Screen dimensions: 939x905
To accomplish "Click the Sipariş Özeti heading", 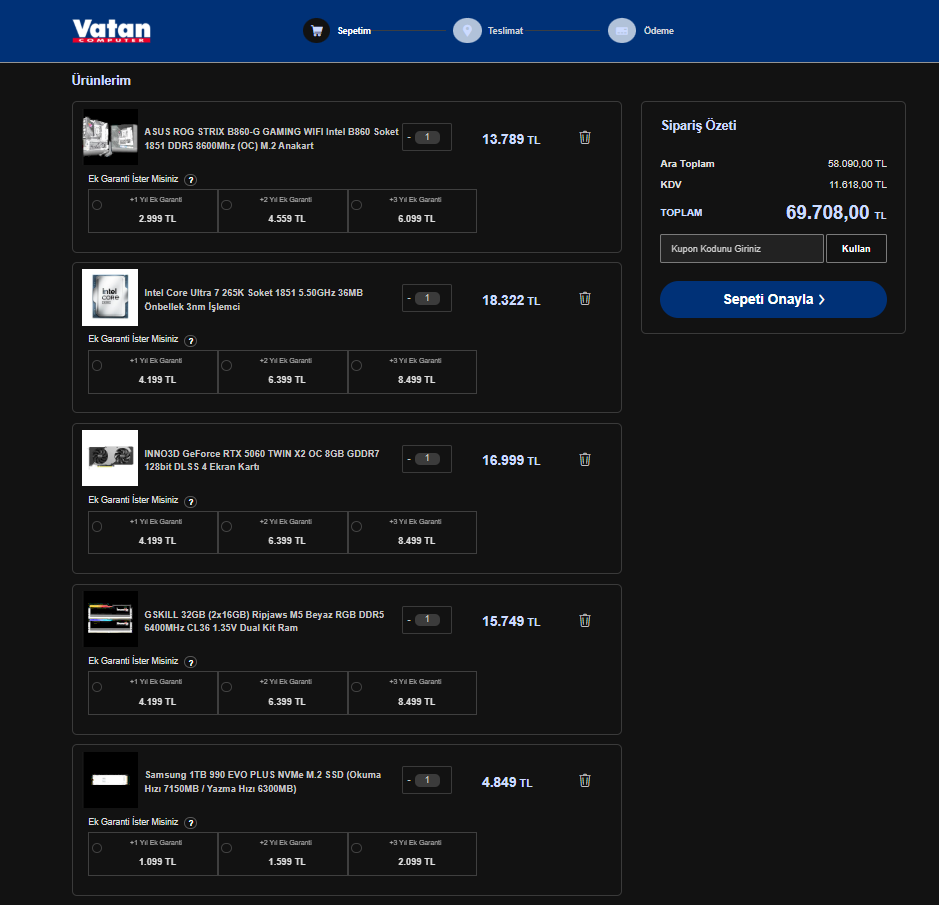I will point(698,125).
